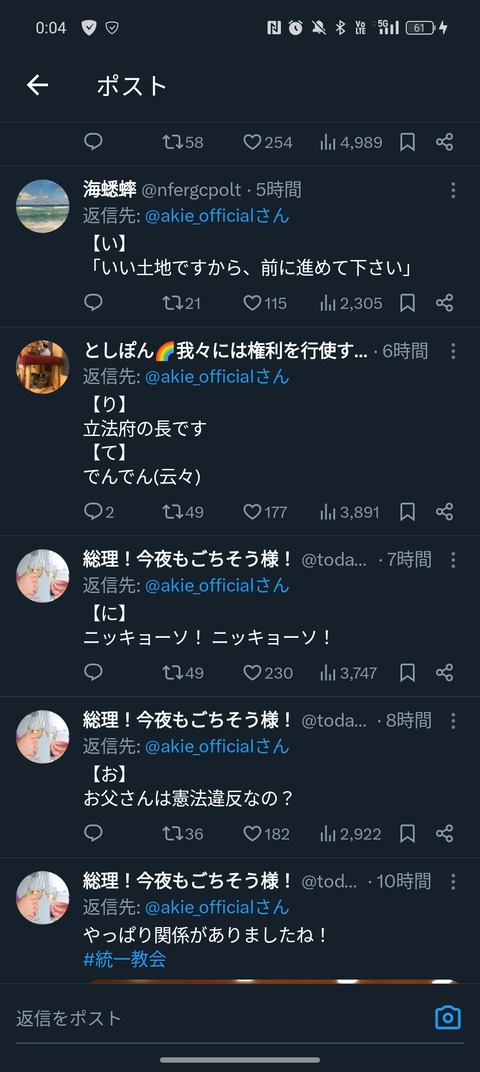480x1072 pixels.
Task: Open camera icon in reply bar
Action: click(x=448, y=1017)
